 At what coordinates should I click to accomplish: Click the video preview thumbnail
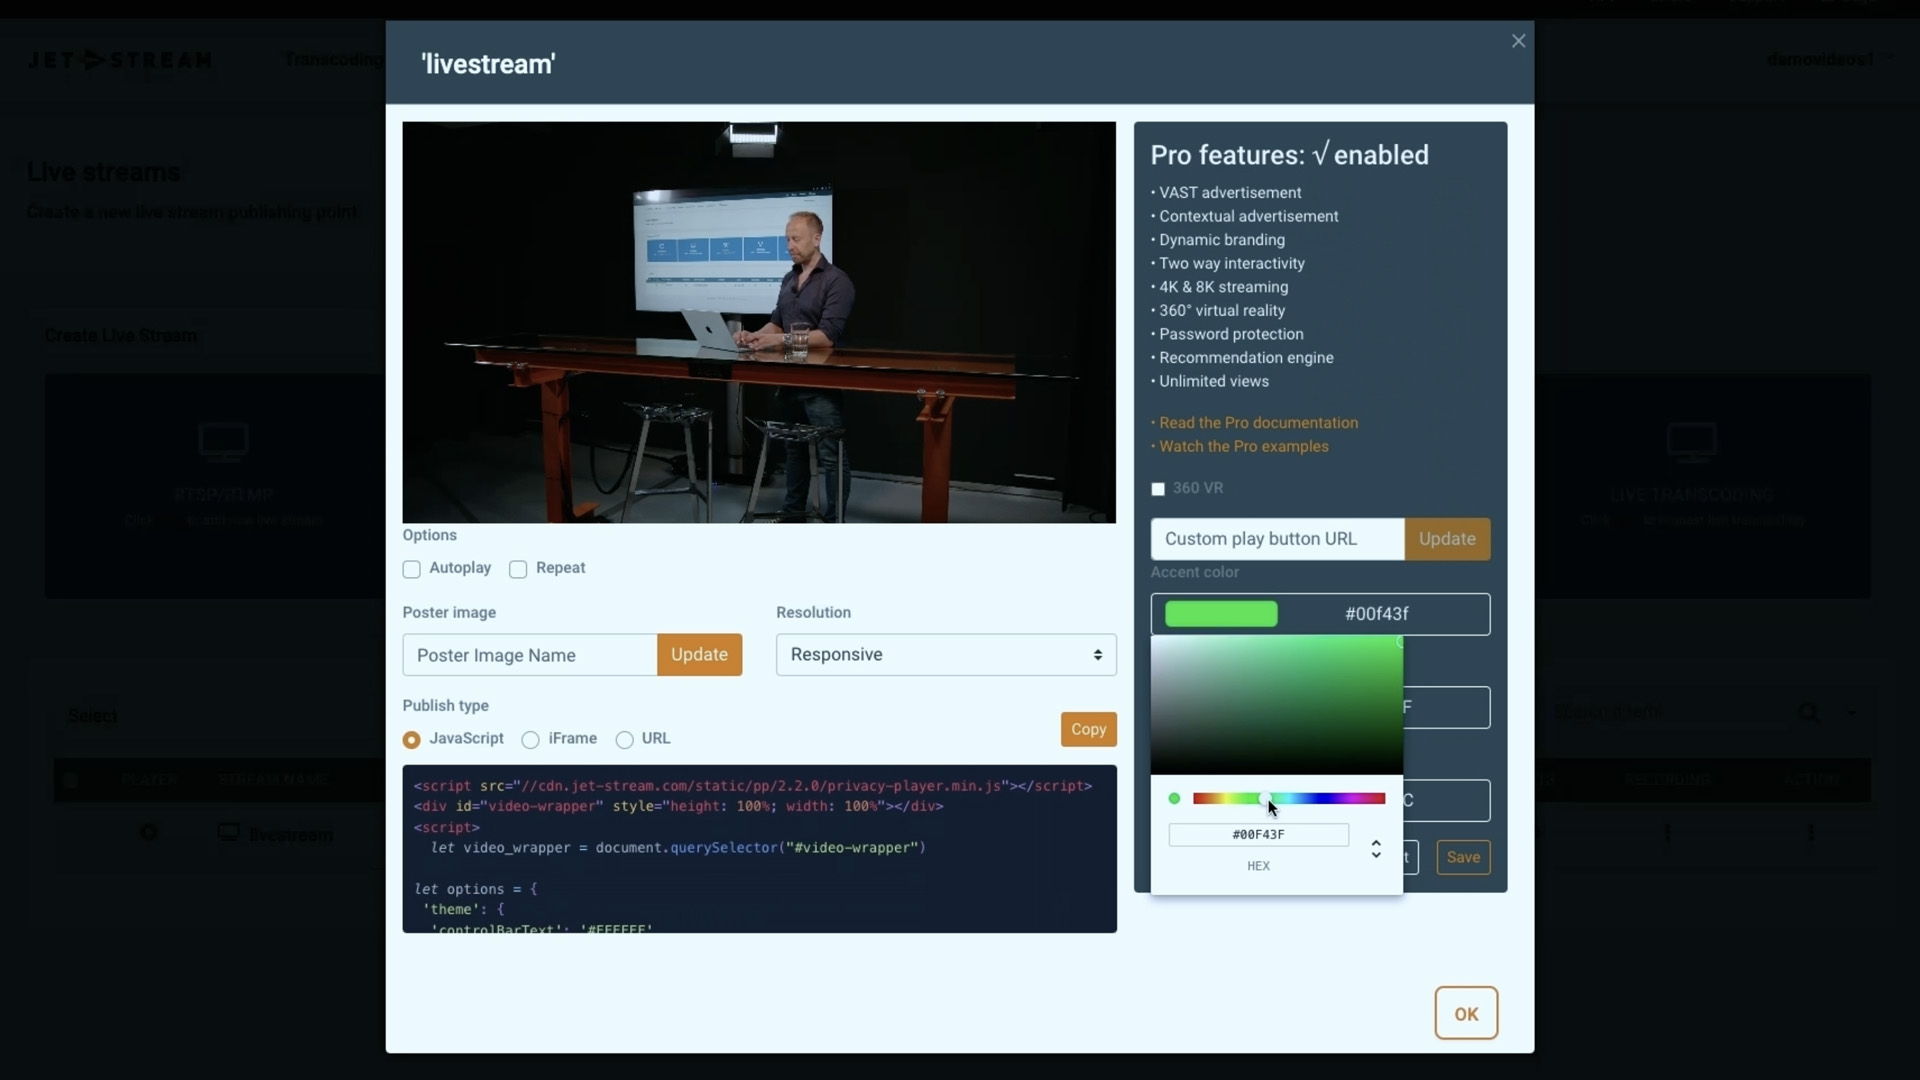[758, 321]
